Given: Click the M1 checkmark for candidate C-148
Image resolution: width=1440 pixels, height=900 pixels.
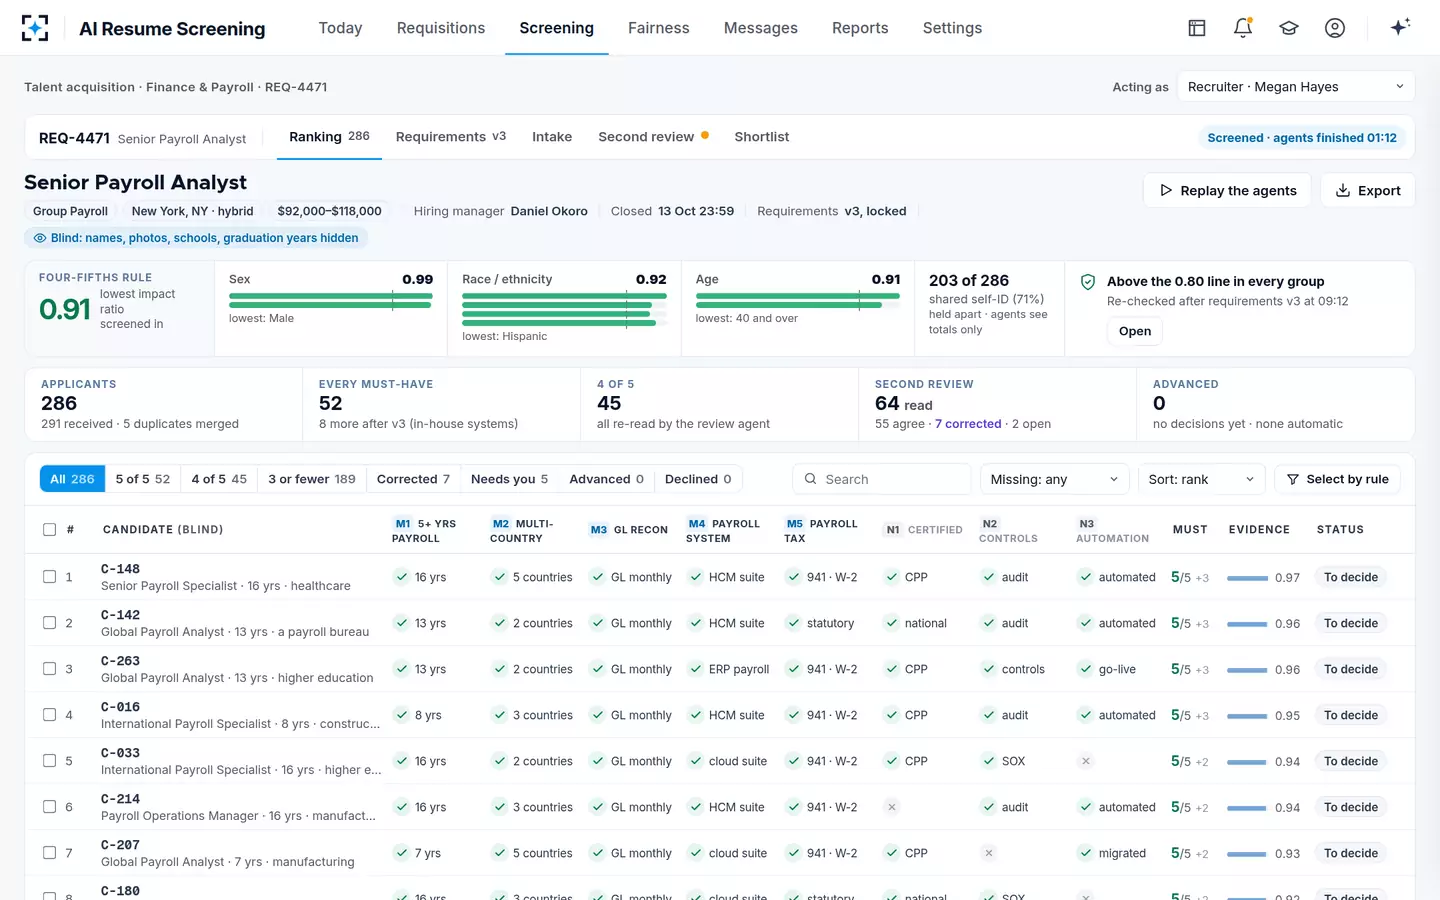Looking at the screenshot, I should [x=401, y=577].
